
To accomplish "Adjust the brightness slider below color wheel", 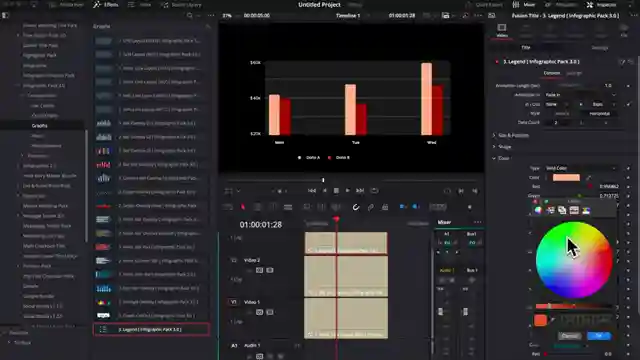I will coord(573,306).
